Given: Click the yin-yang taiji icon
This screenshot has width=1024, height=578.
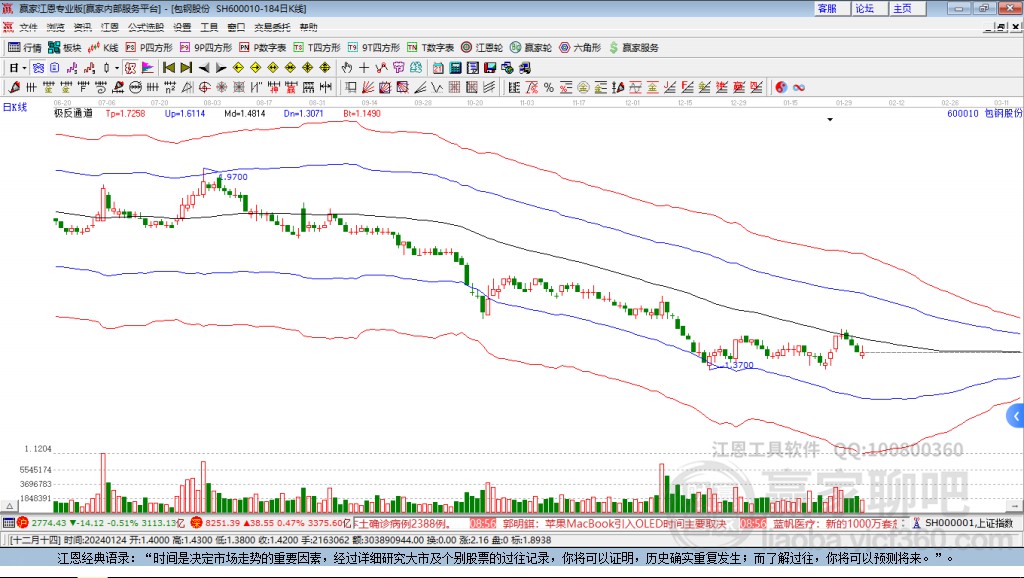Looking at the screenshot, I should pos(781,87).
